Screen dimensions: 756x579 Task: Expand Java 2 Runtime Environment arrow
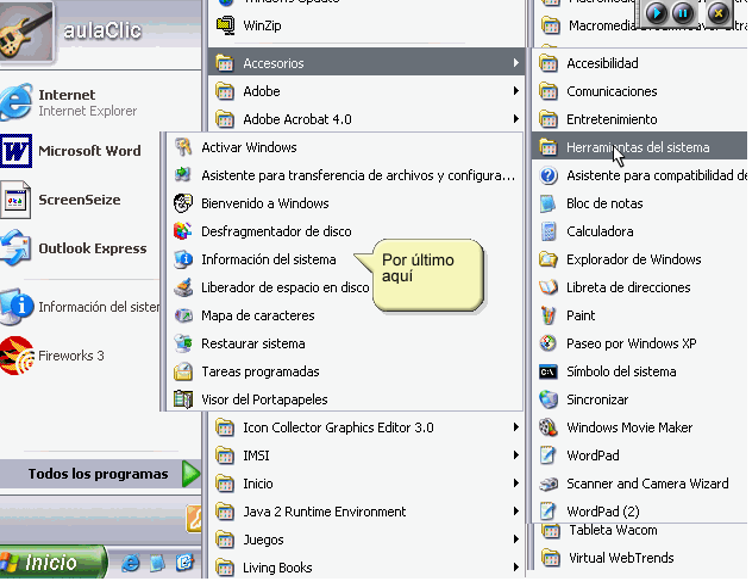516,511
